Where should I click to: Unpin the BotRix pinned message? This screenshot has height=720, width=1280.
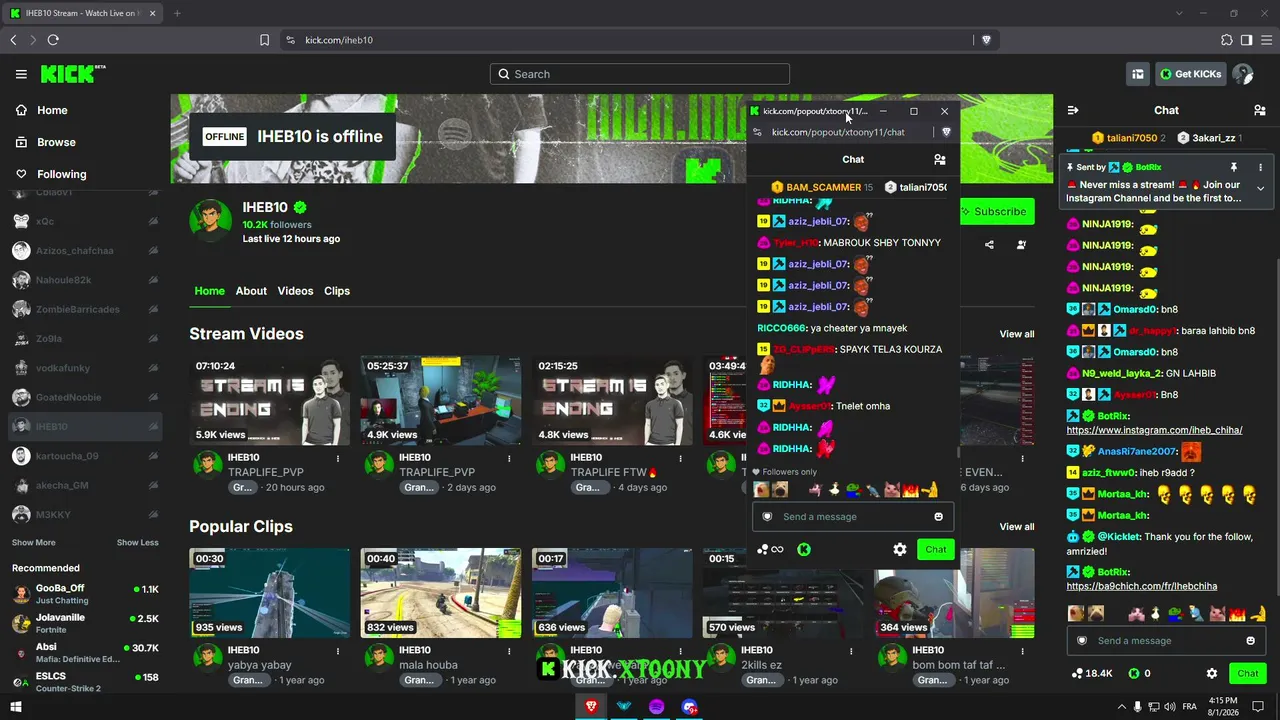click(x=1233, y=167)
